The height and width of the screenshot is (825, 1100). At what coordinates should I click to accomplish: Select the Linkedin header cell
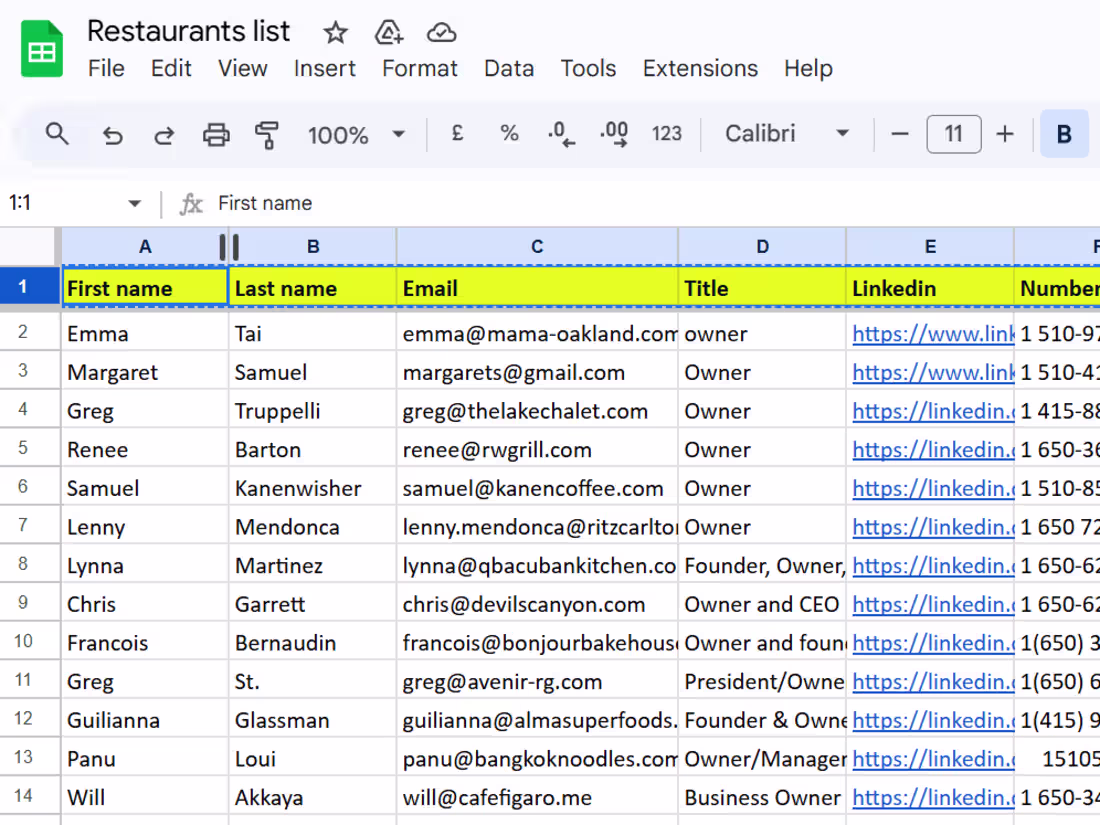click(x=930, y=288)
